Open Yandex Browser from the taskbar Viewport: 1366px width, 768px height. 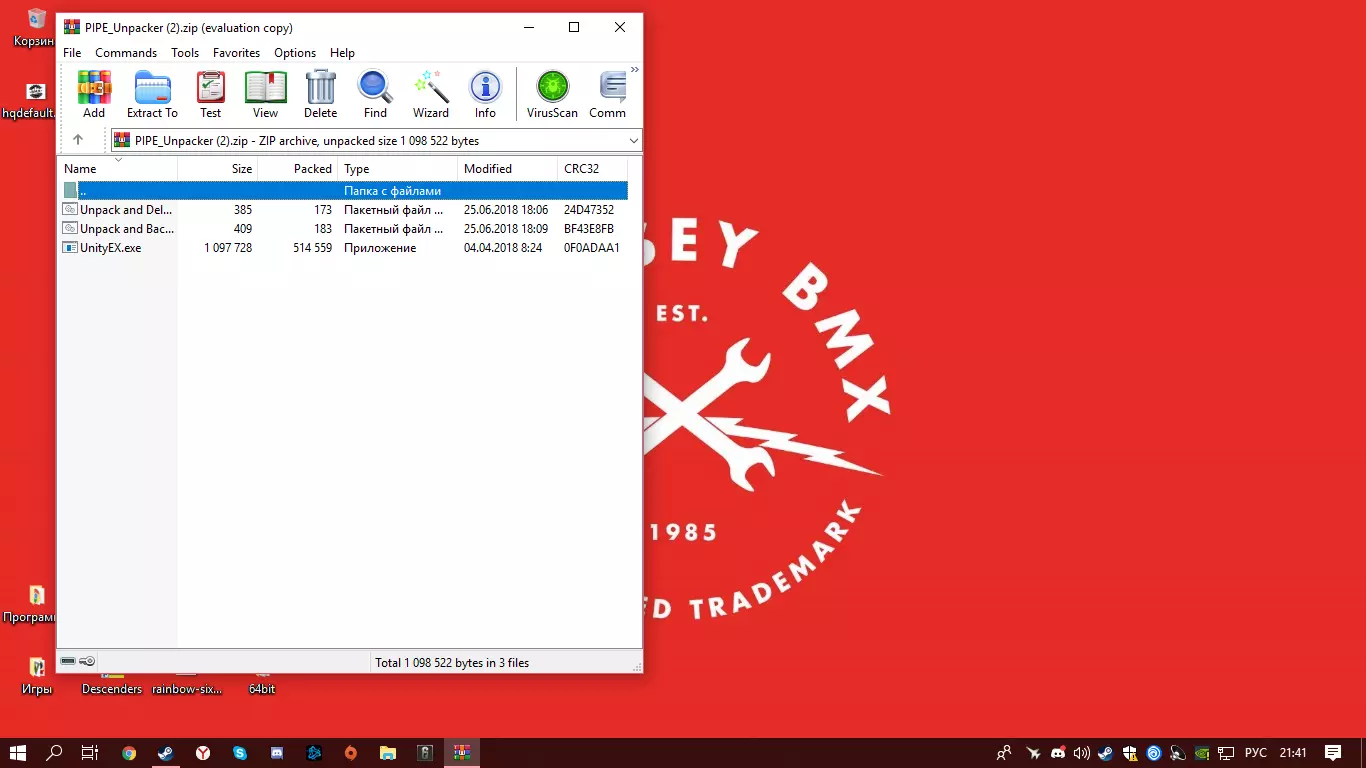pyautogui.click(x=203, y=753)
